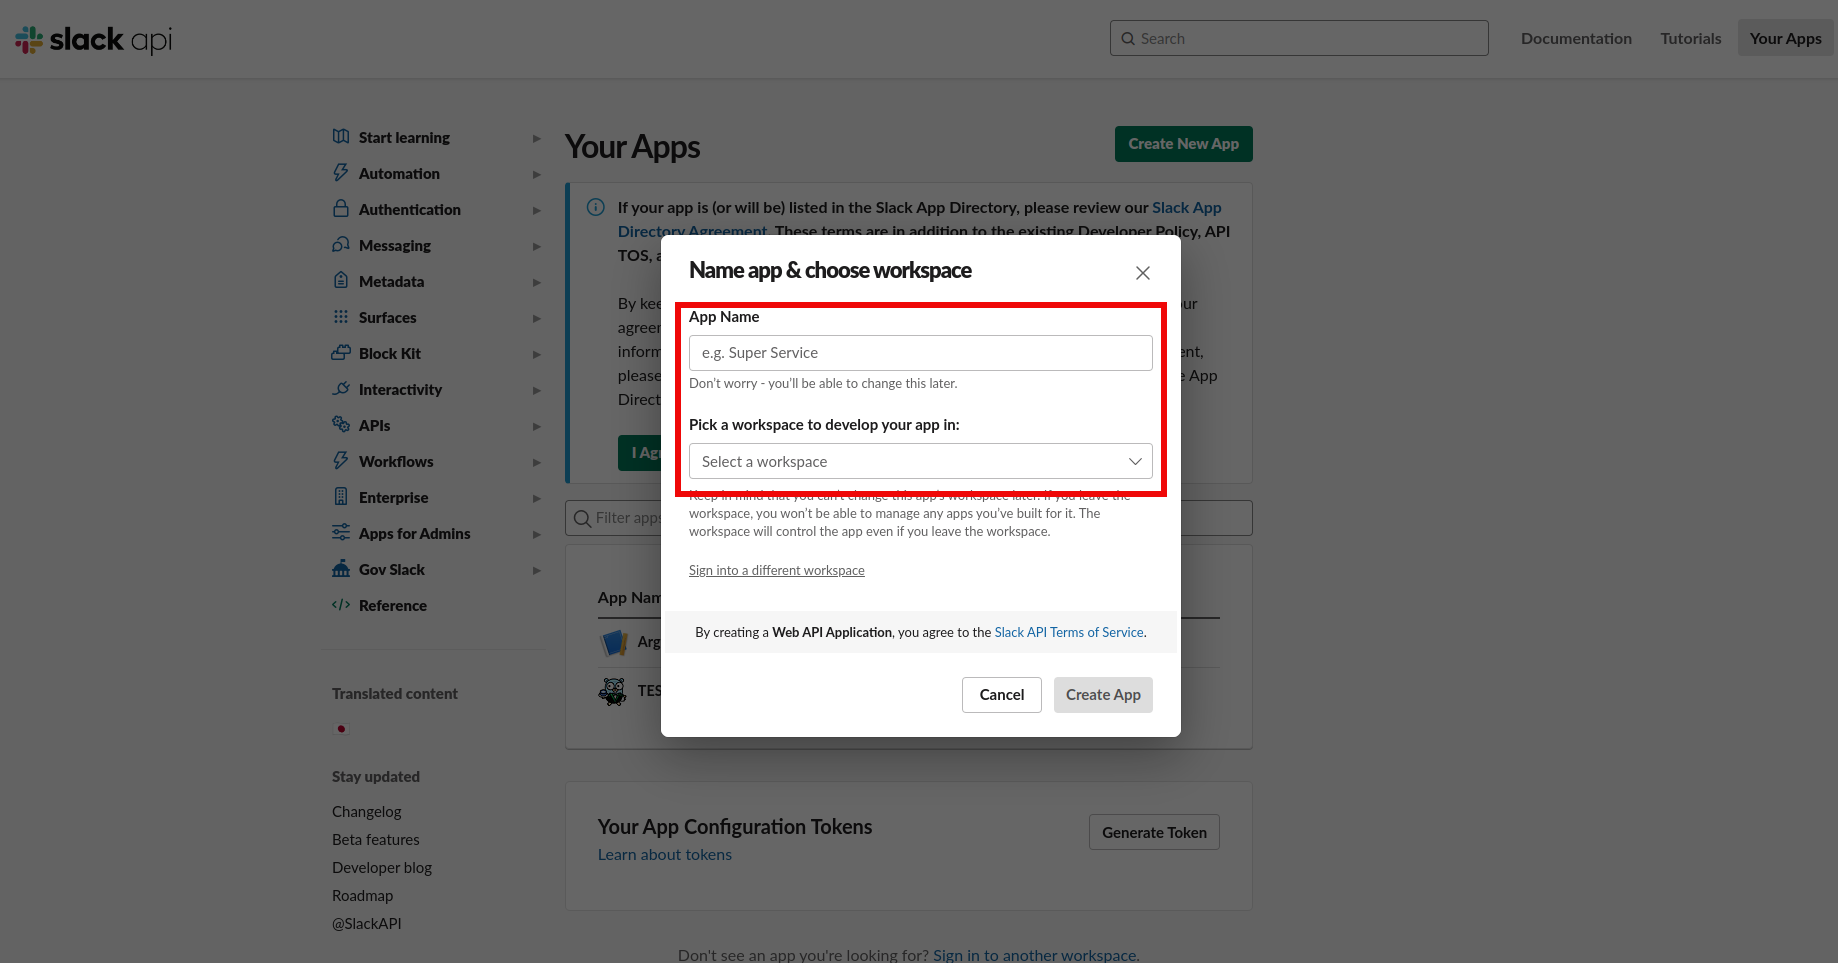The height and width of the screenshot is (963, 1838).
Task: Expand Enterprise section arrow
Action: pyautogui.click(x=537, y=498)
